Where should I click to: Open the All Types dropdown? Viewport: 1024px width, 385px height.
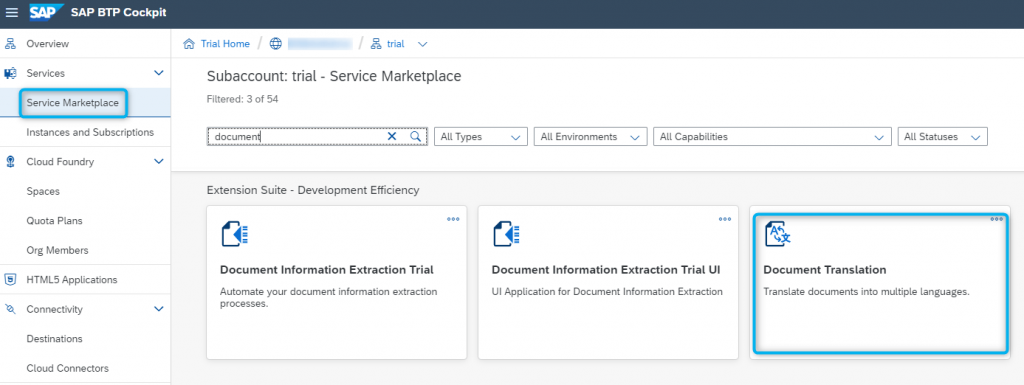click(x=481, y=137)
